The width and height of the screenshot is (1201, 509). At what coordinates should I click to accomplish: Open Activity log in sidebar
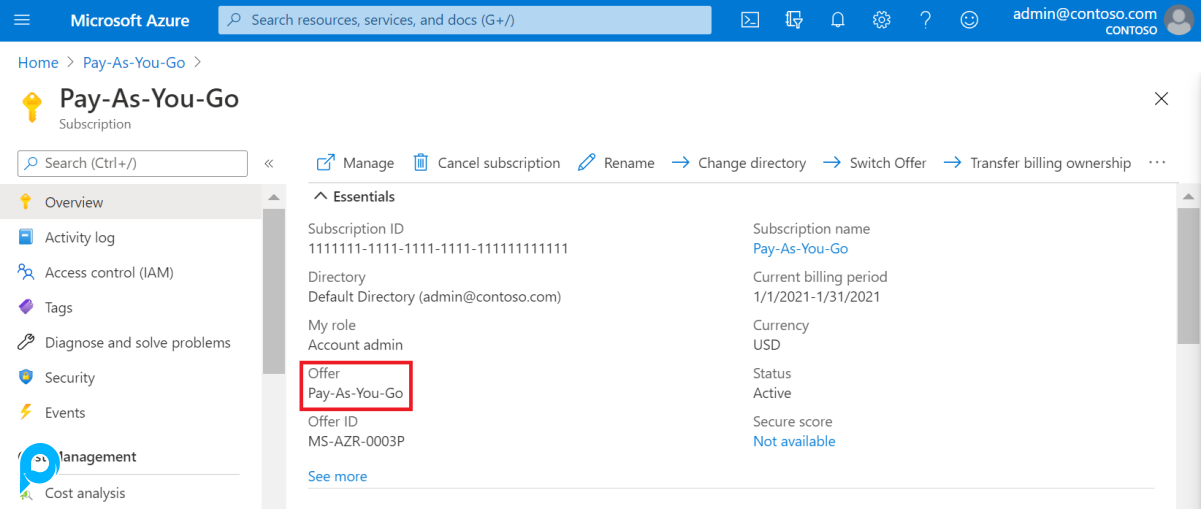[79, 237]
